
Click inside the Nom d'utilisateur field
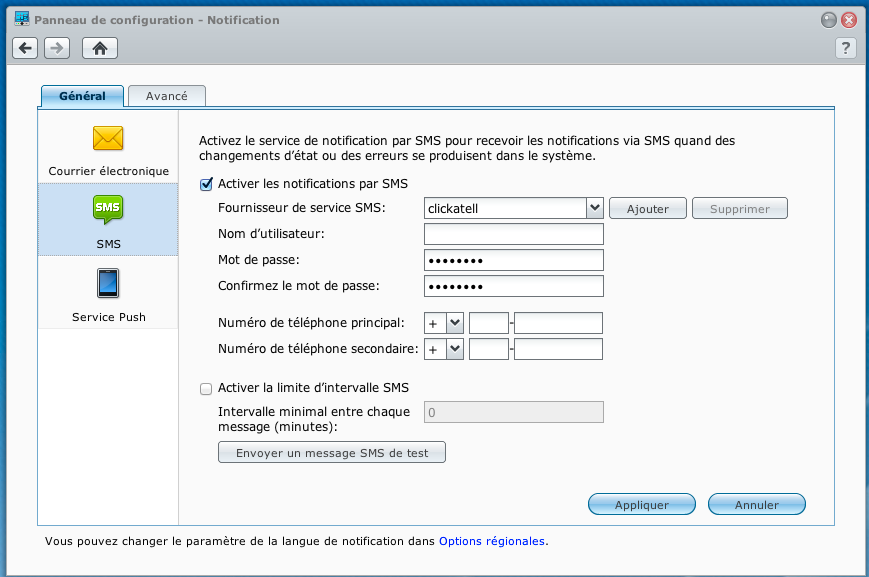[x=513, y=233]
